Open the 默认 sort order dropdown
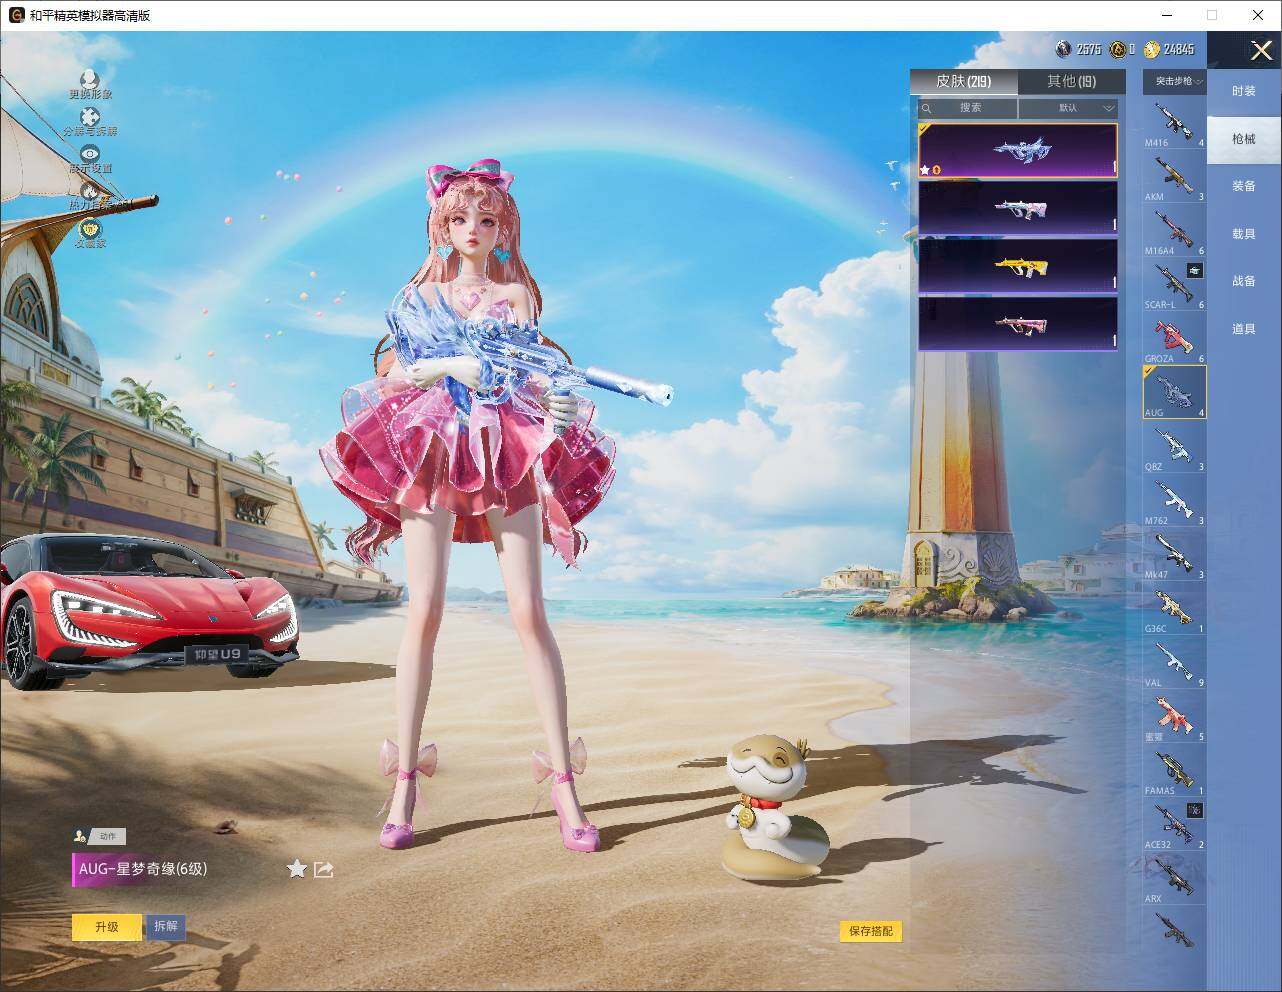 (x=1068, y=108)
